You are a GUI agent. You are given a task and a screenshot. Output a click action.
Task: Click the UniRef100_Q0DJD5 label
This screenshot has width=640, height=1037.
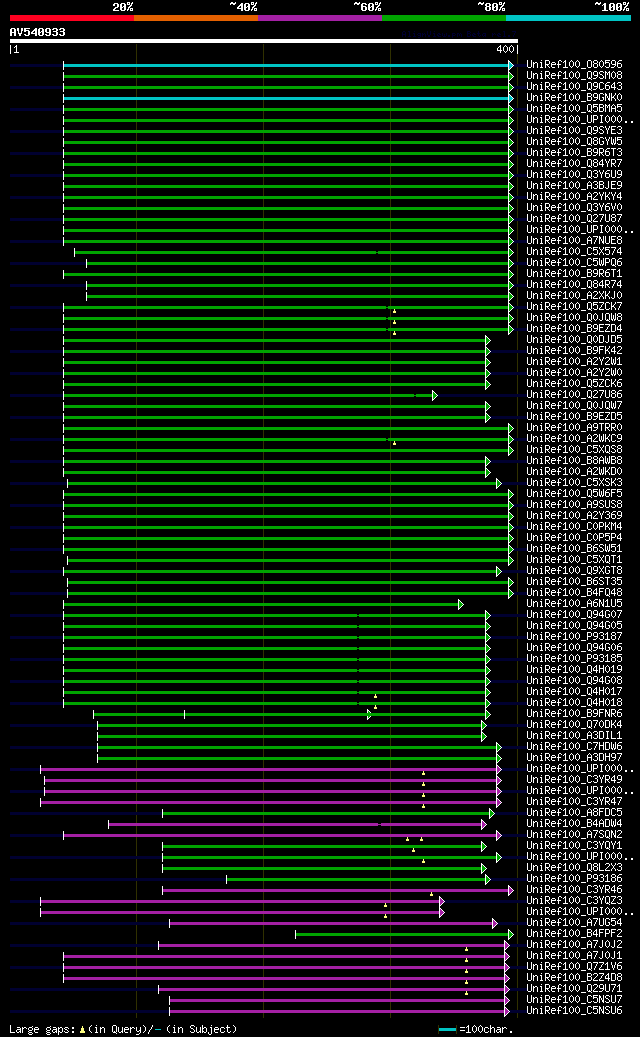click(574, 339)
